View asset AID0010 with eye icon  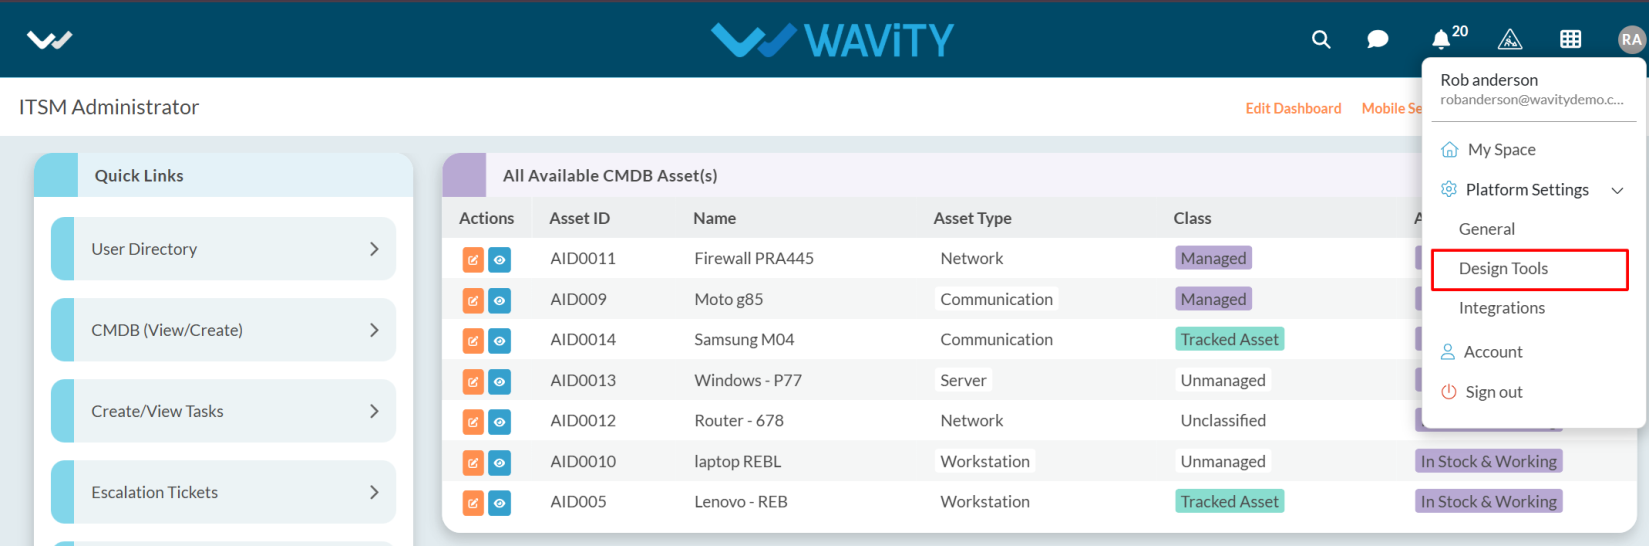(x=499, y=462)
